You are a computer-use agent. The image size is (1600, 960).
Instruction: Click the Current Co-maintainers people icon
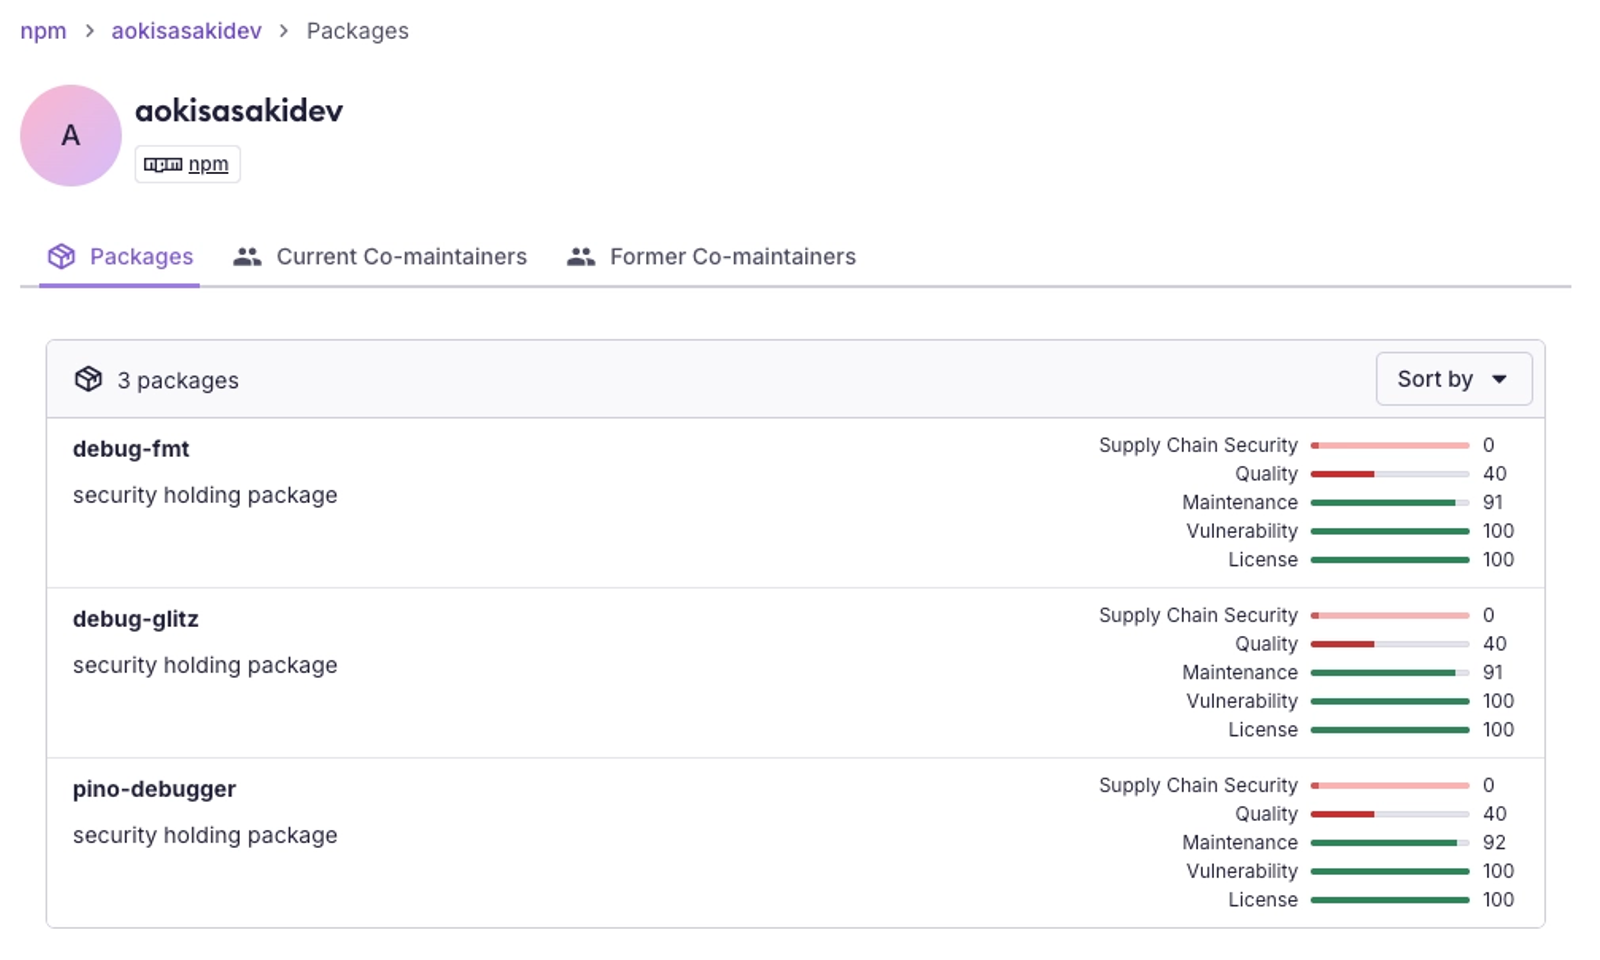[x=247, y=257]
